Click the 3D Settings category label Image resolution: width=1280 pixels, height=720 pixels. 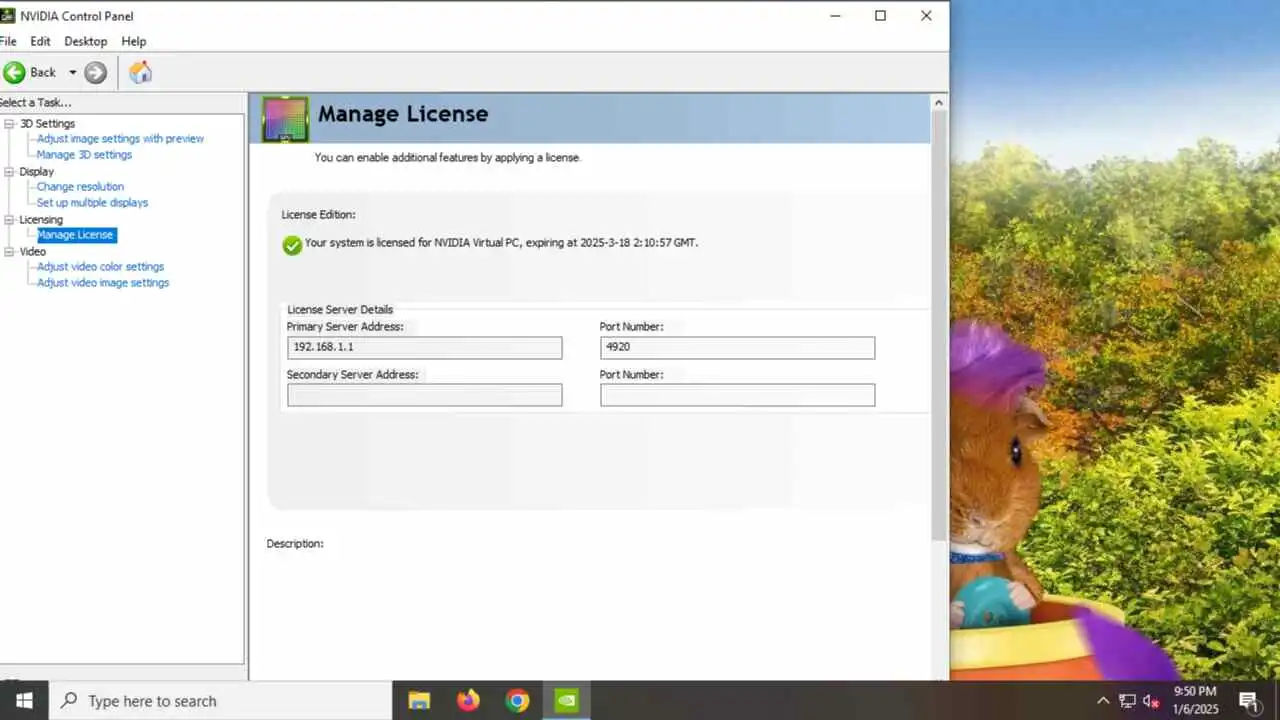[48, 123]
